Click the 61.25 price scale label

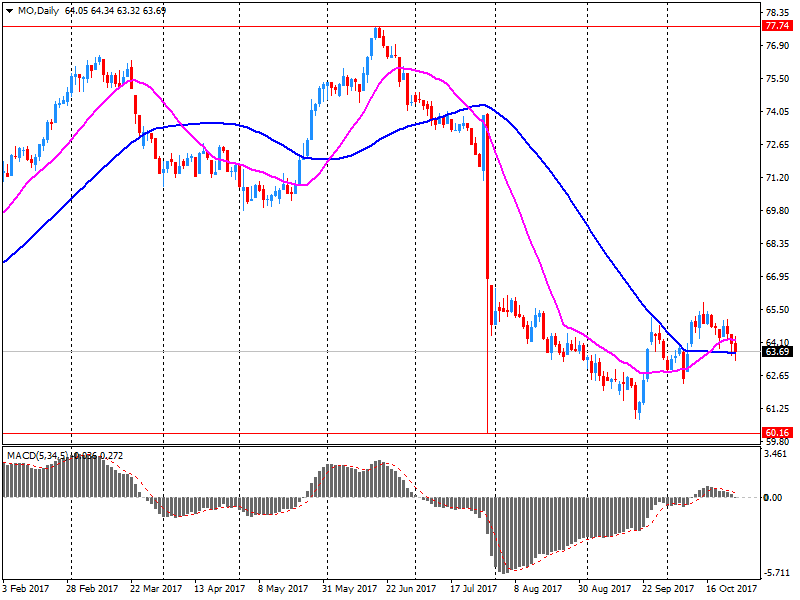[x=778, y=409]
